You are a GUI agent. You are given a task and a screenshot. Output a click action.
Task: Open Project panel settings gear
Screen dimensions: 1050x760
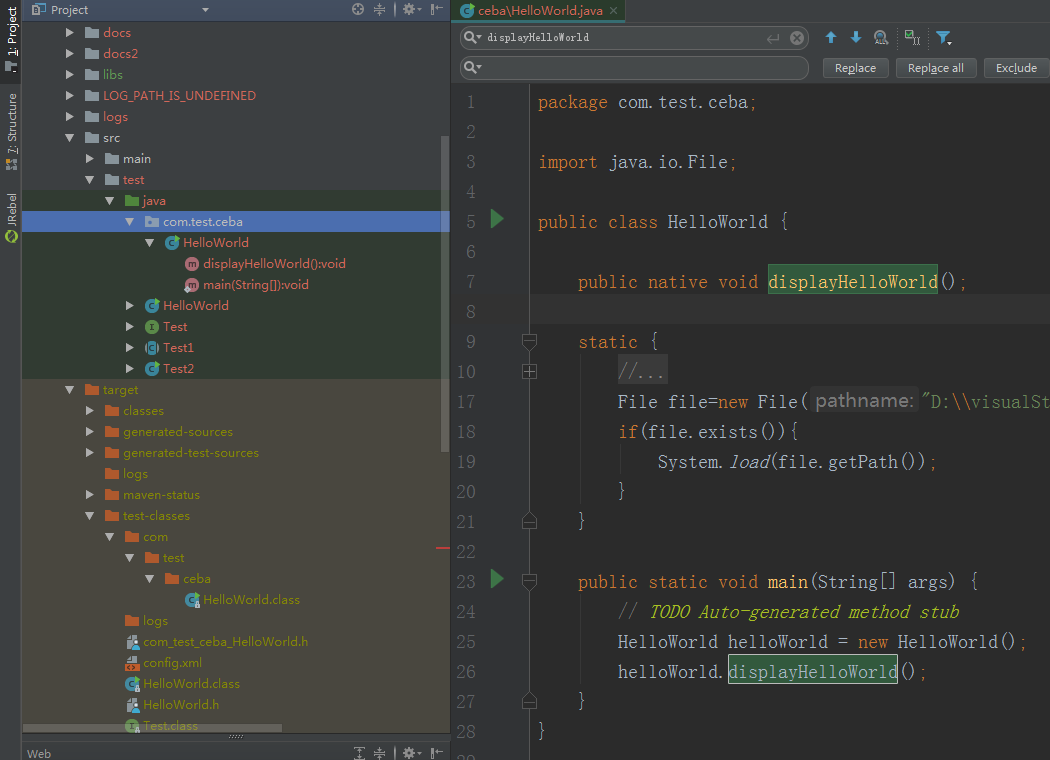coord(409,8)
